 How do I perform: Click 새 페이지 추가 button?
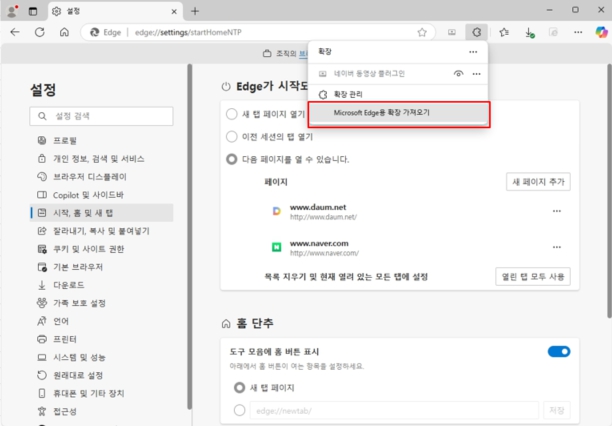[538, 182]
